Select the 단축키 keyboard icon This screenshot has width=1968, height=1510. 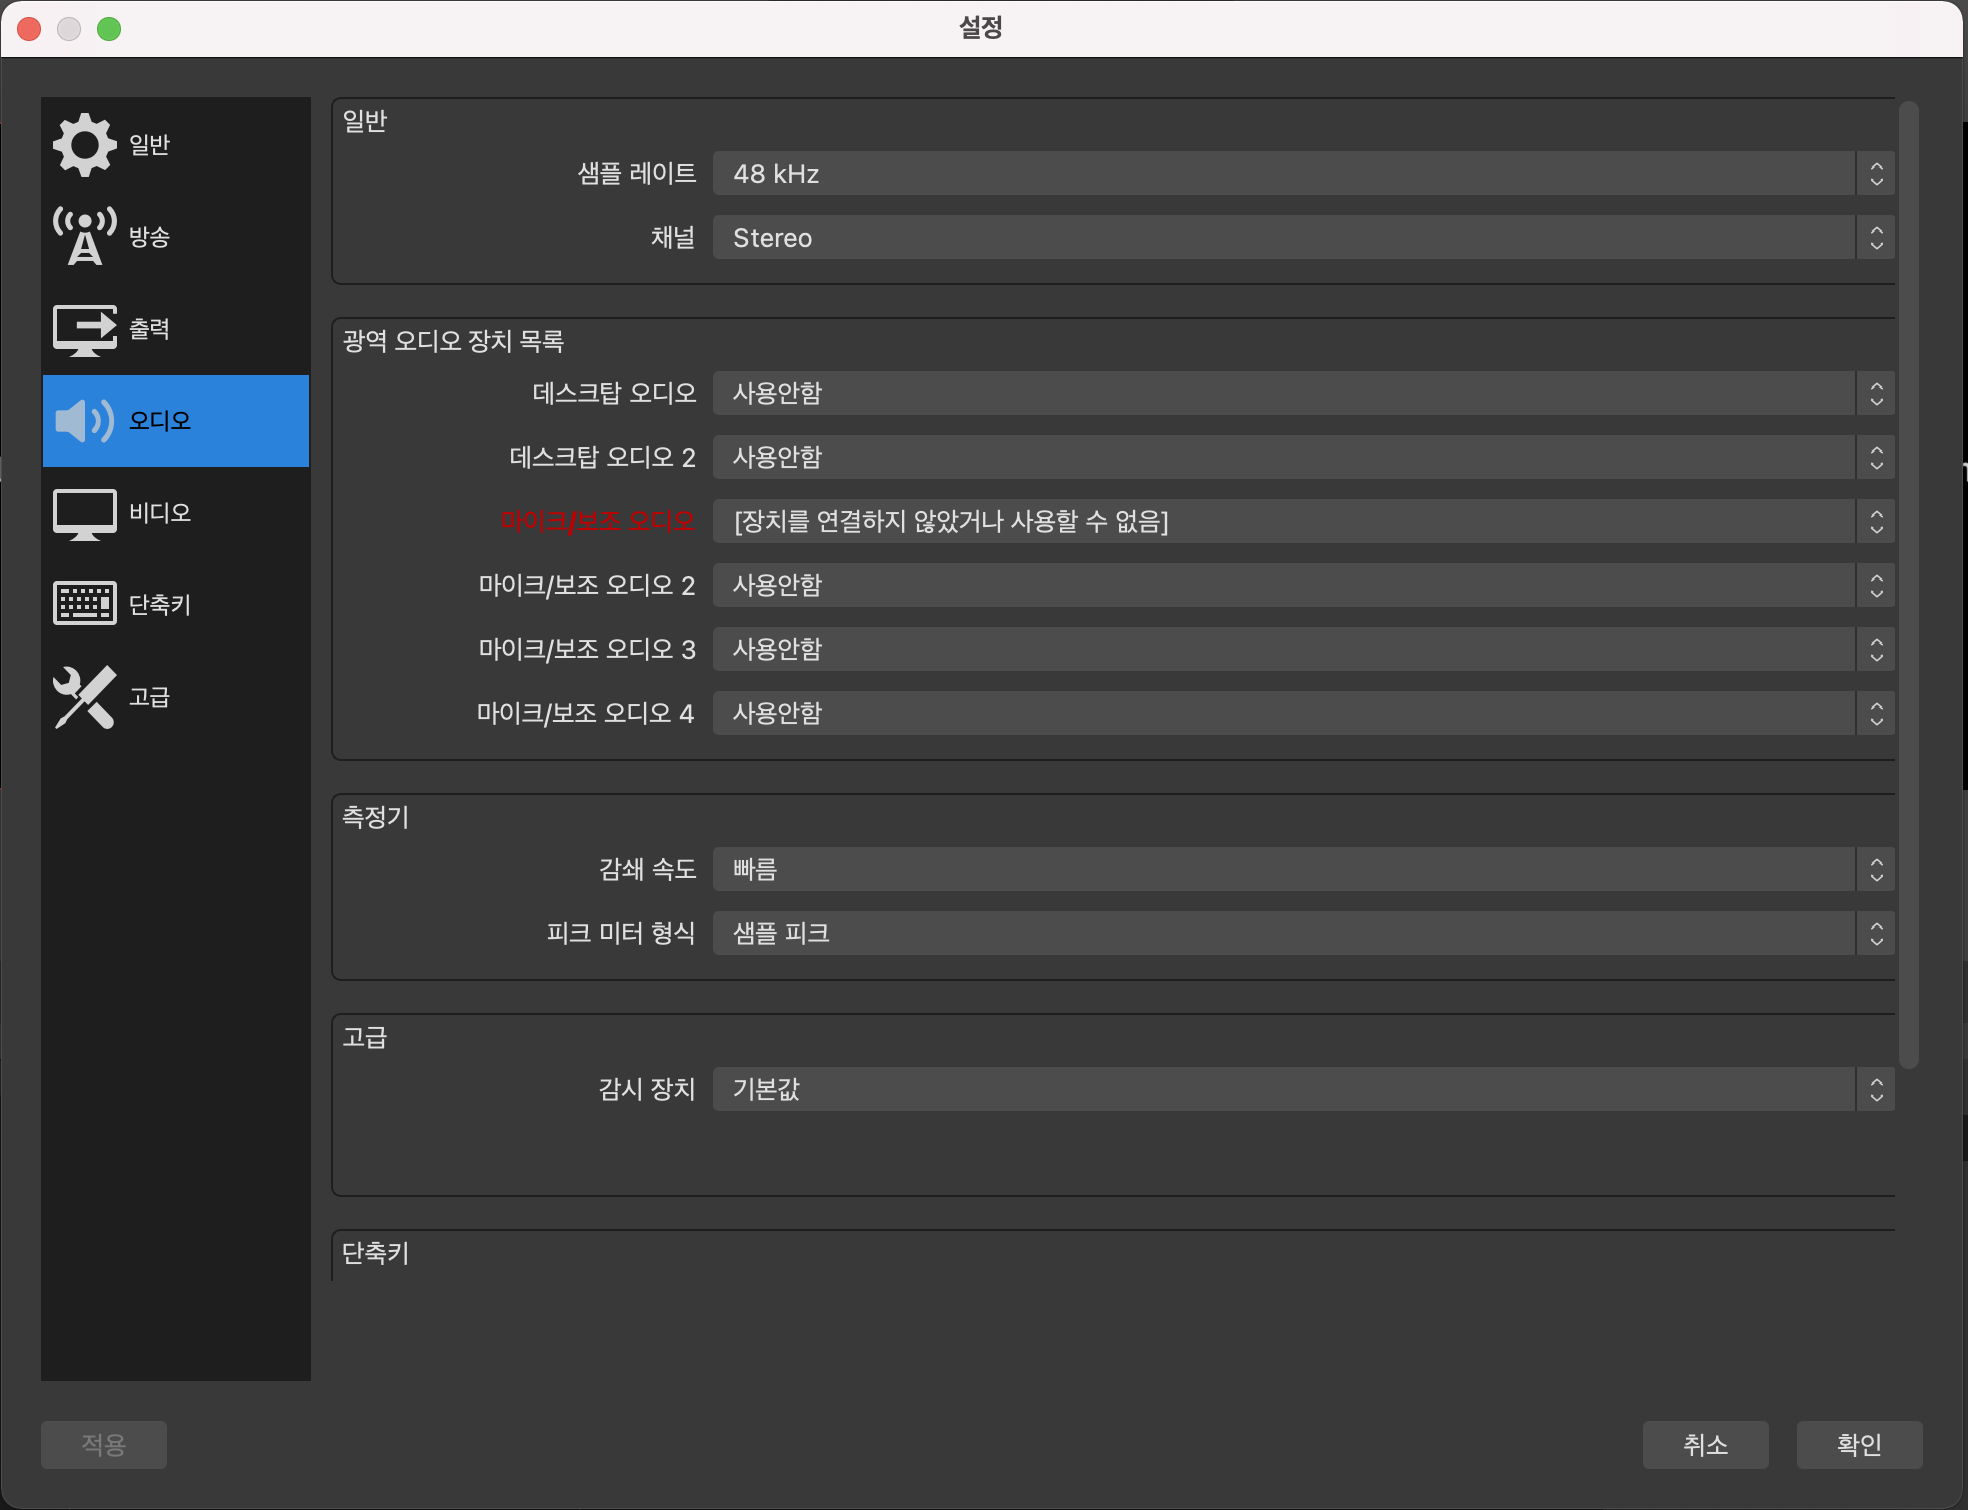point(84,604)
